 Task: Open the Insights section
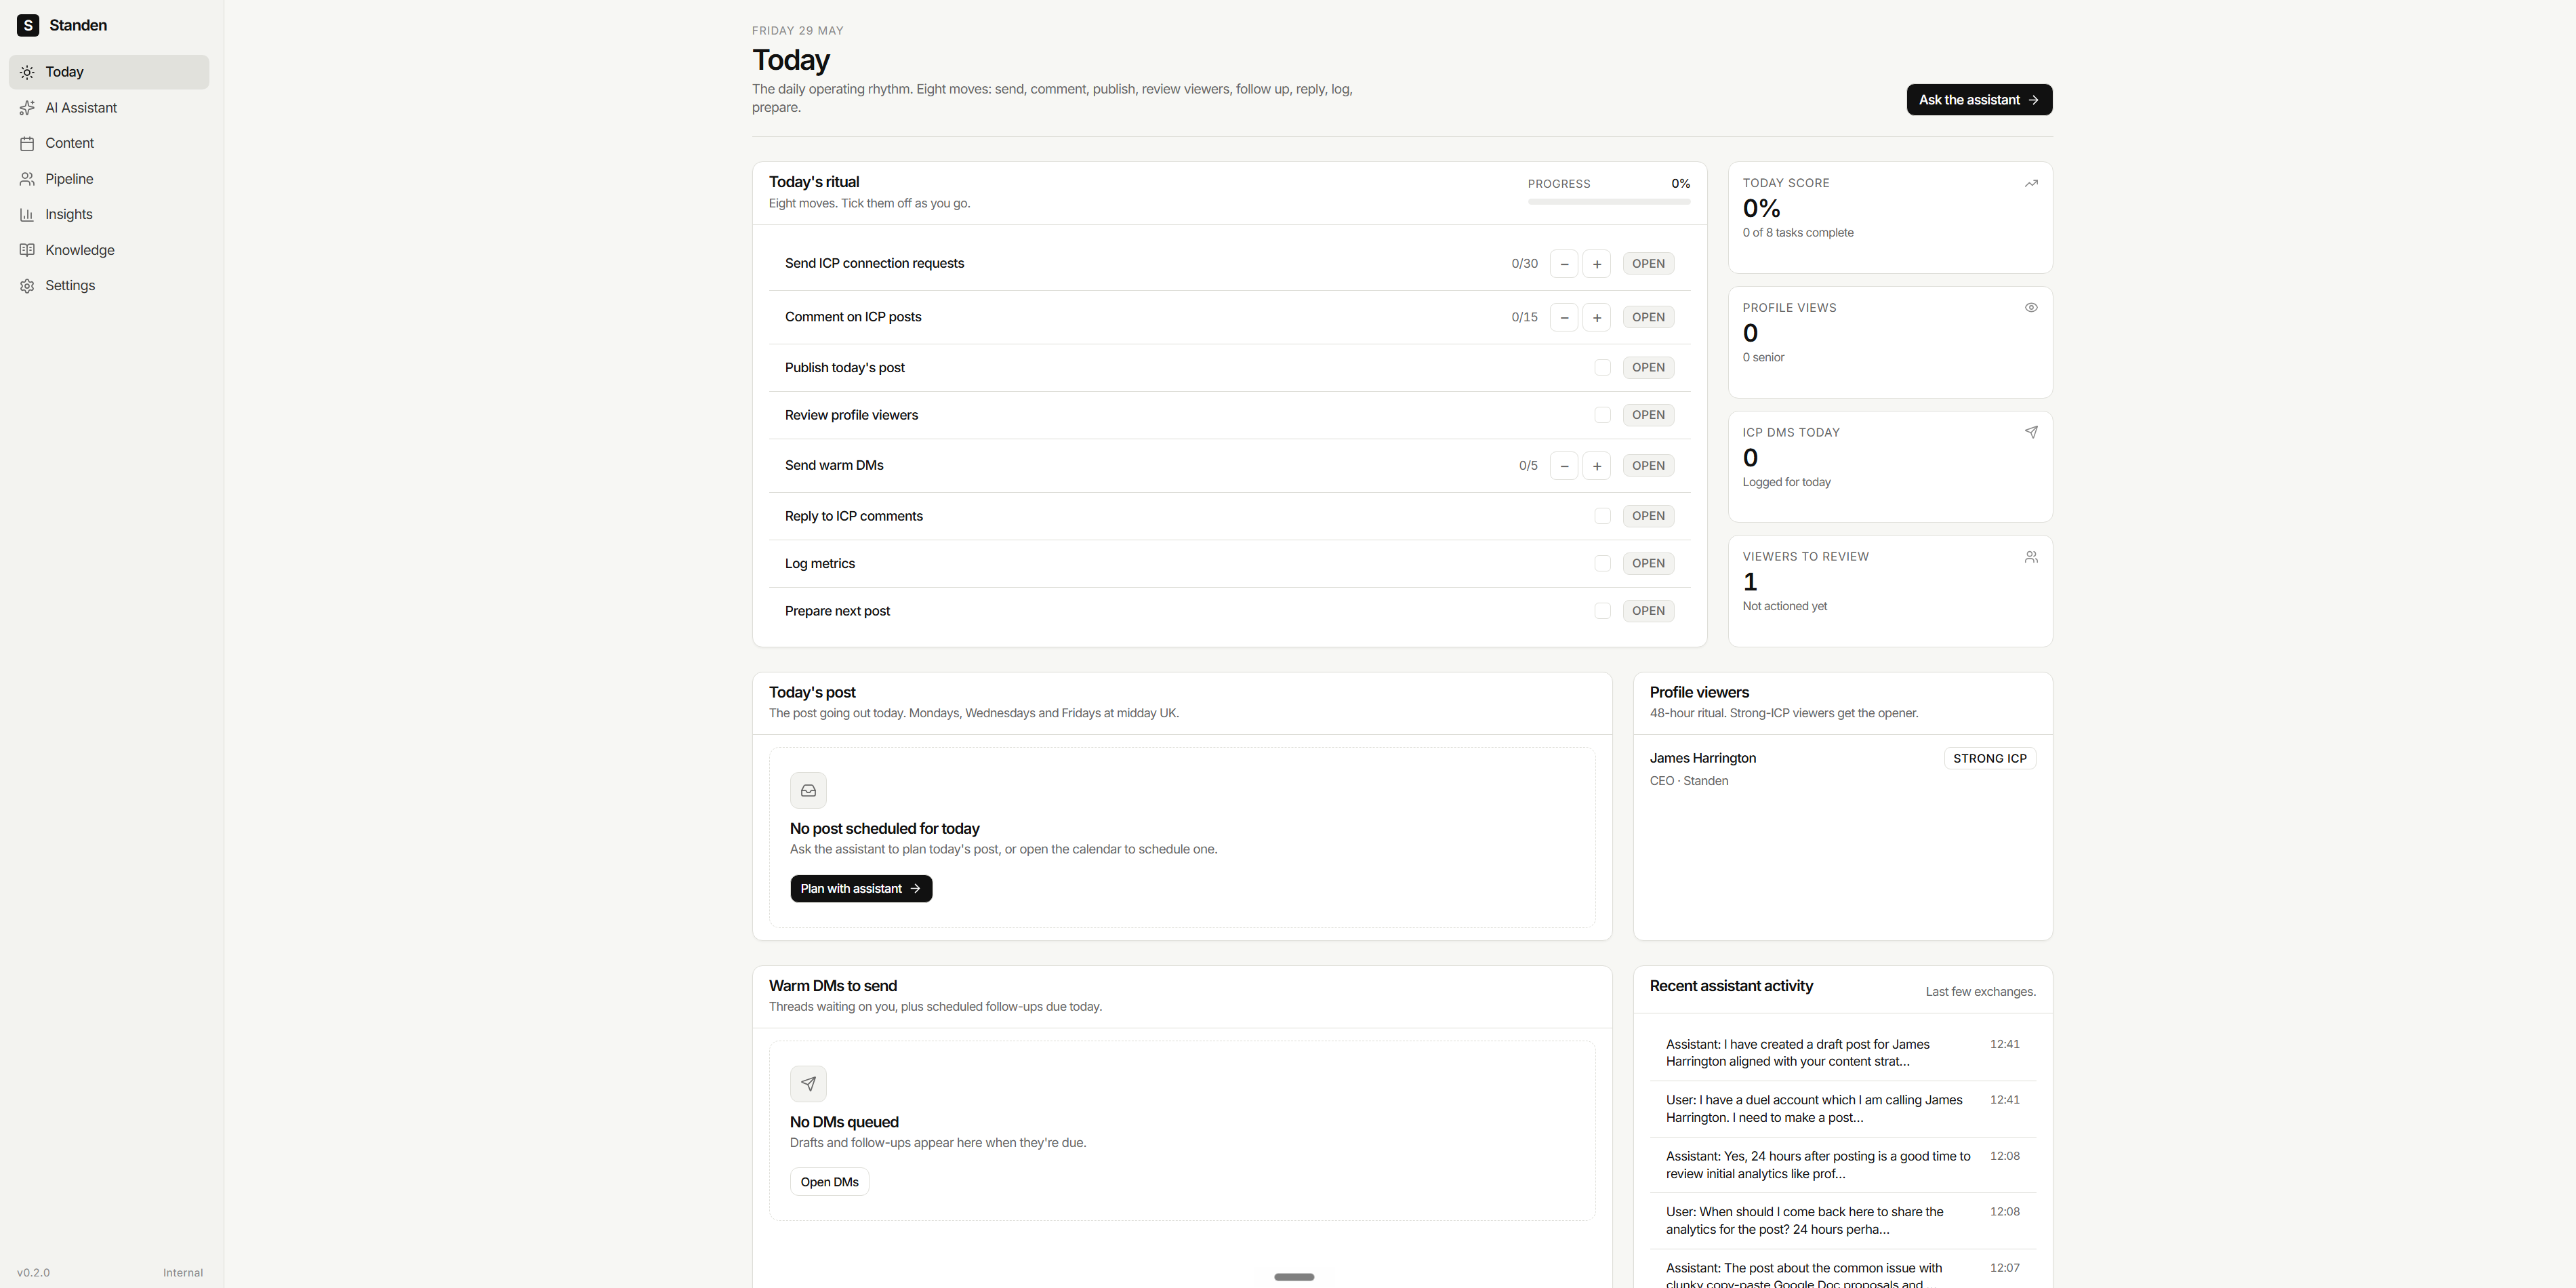[x=109, y=214]
